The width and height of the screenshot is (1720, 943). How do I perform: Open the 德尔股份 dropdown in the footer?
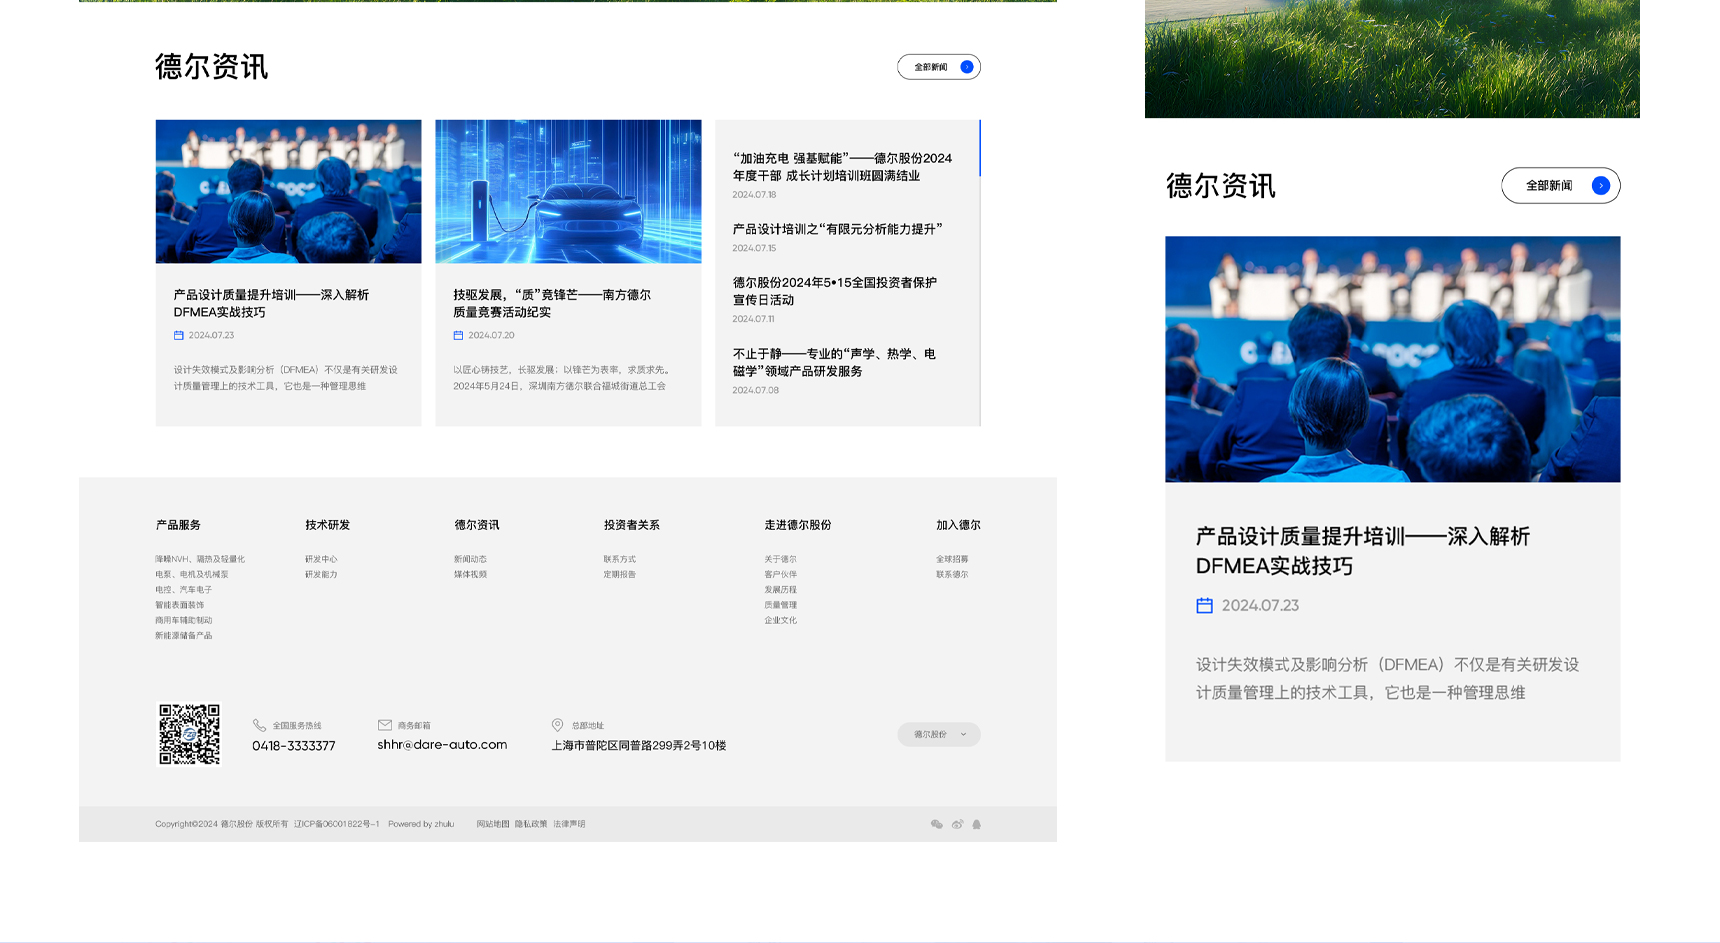(939, 734)
